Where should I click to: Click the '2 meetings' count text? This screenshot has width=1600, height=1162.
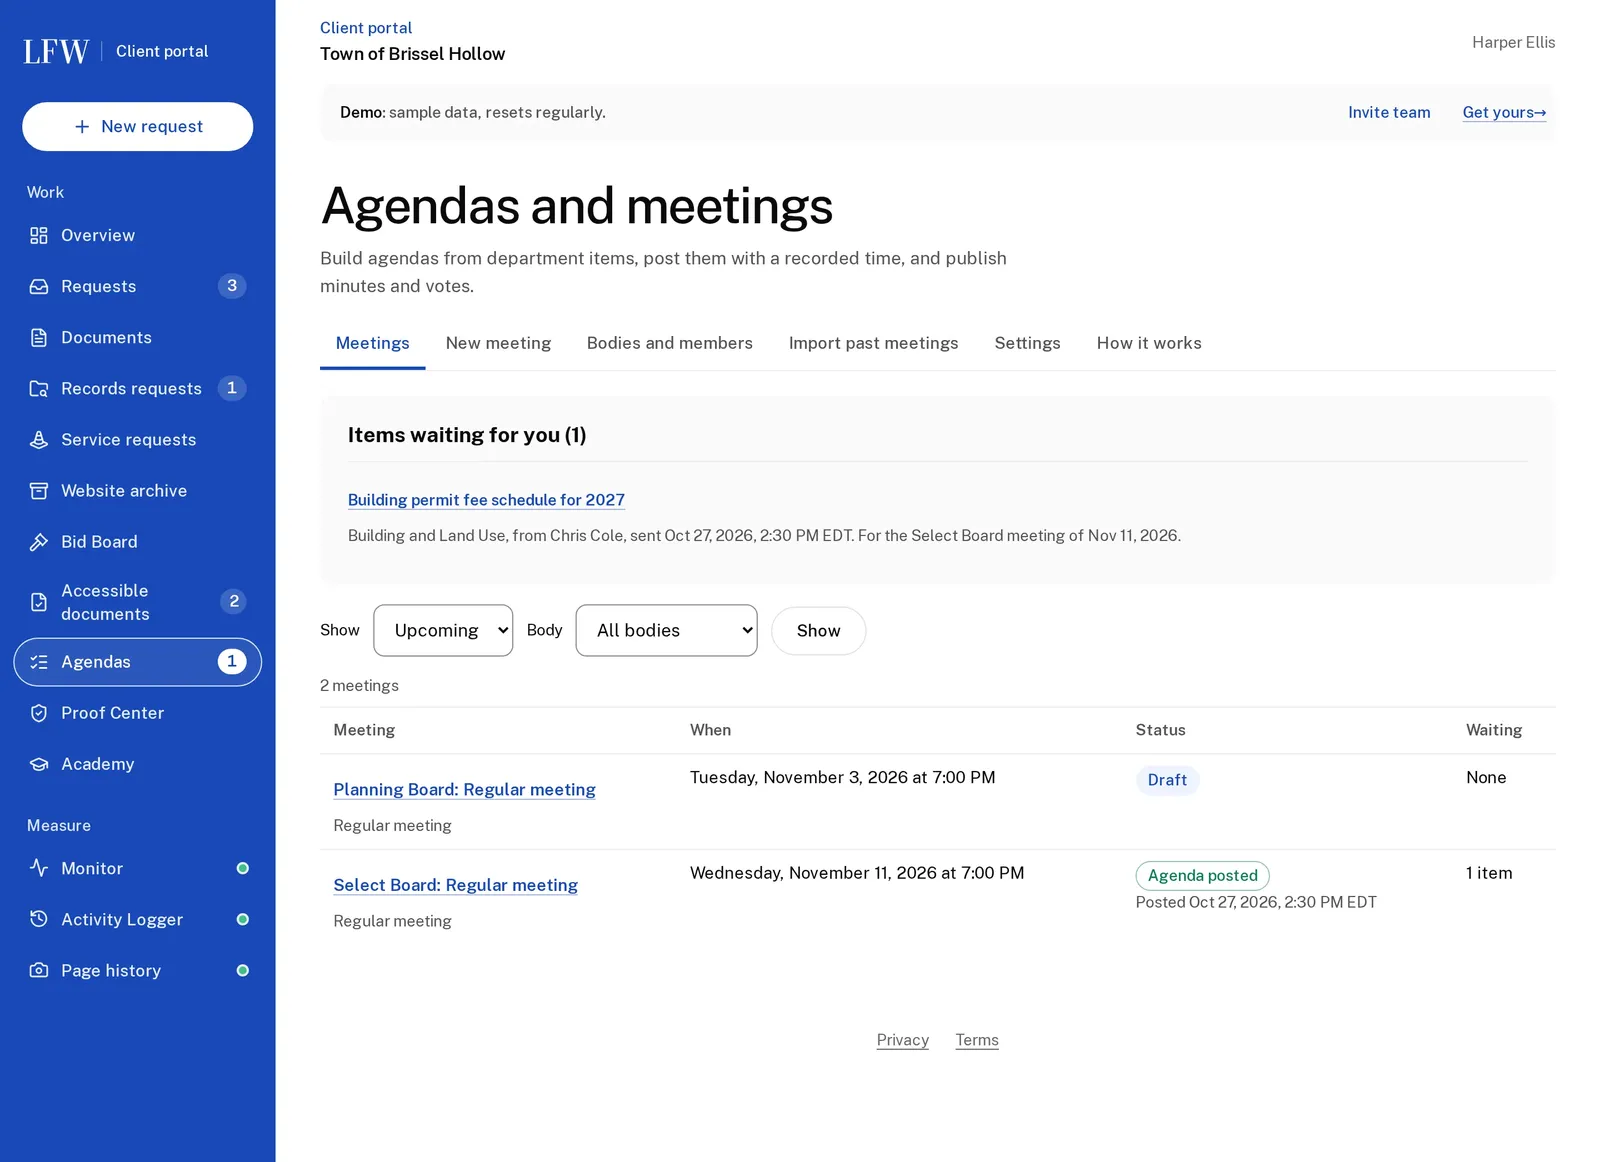pyautogui.click(x=359, y=685)
